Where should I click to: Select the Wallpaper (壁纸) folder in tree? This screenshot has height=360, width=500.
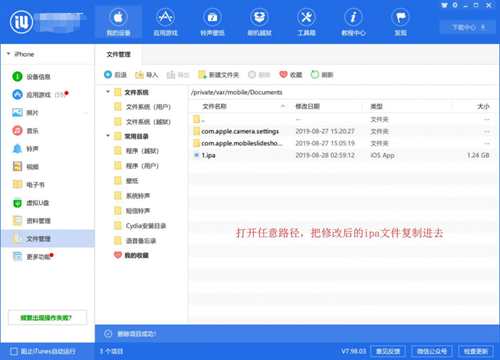pyautogui.click(x=126, y=181)
